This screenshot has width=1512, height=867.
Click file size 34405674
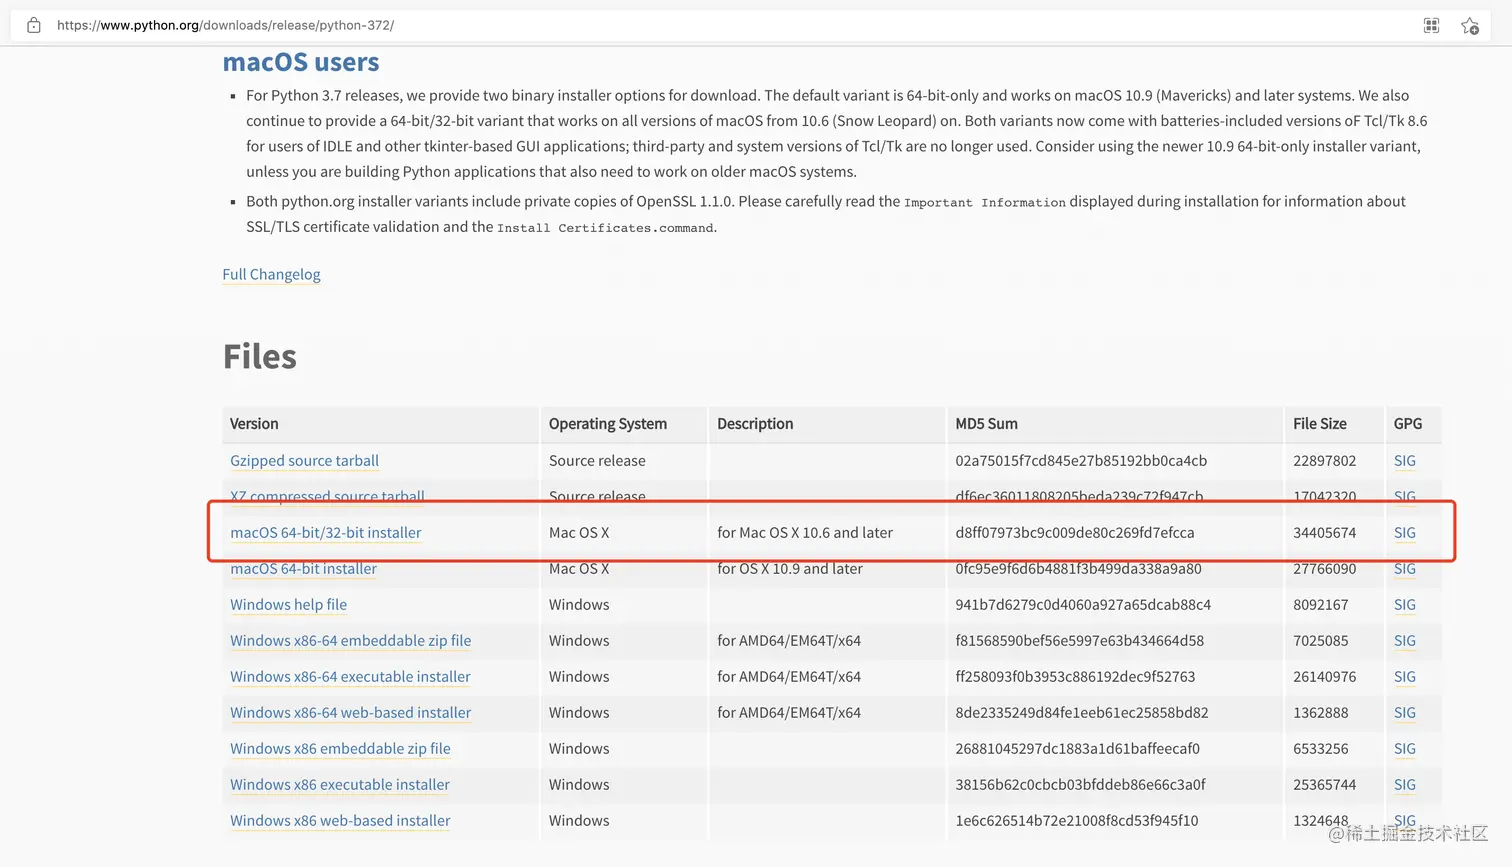[x=1324, y=533]
